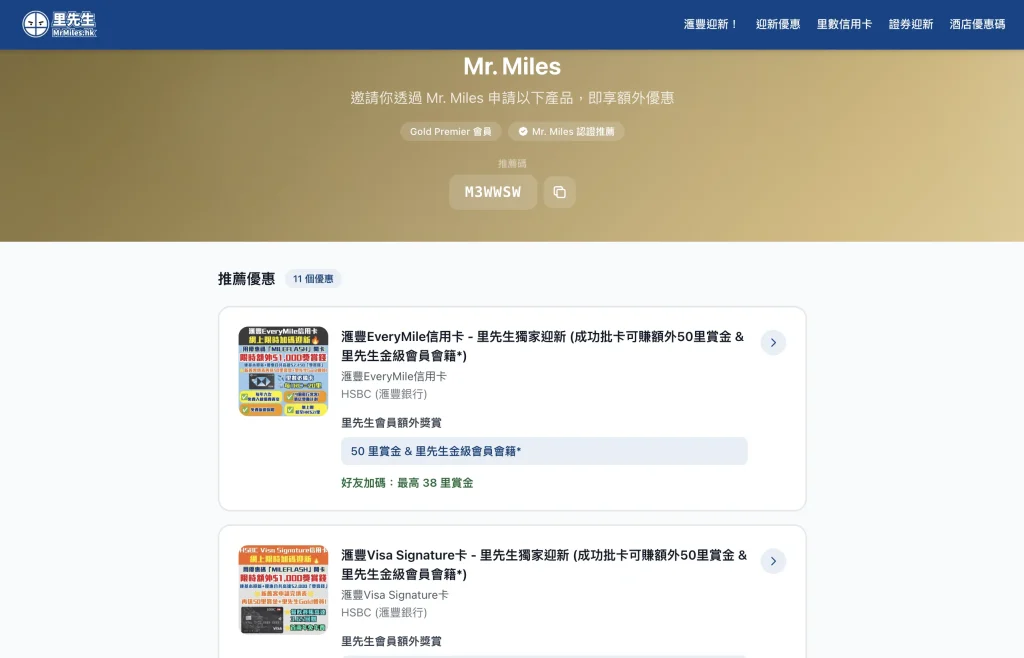
Task: Click the 推薦優惠 section heading
Action: pyautogui.click(x=246, y=279)
